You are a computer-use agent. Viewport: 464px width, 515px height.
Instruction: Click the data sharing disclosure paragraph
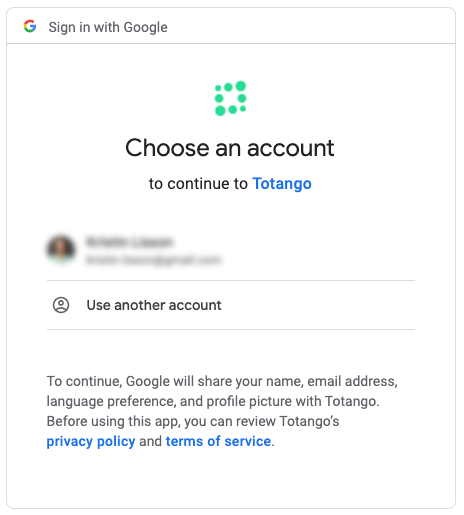(222, 411)
